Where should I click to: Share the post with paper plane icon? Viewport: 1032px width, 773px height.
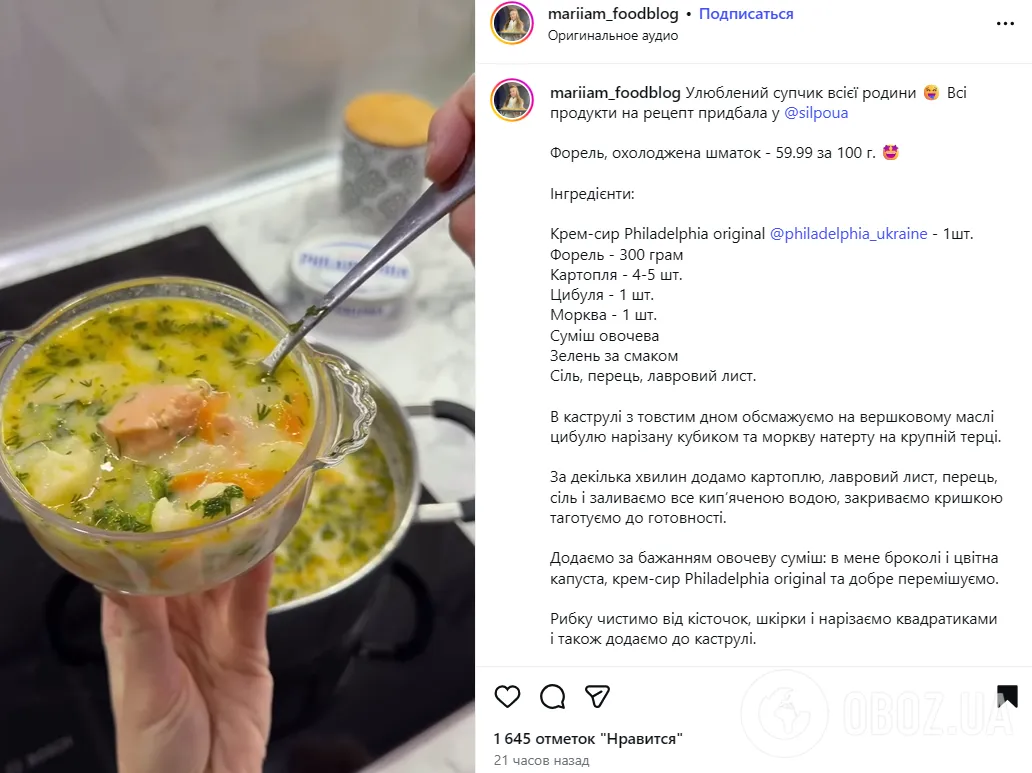[x=597, y=696]
